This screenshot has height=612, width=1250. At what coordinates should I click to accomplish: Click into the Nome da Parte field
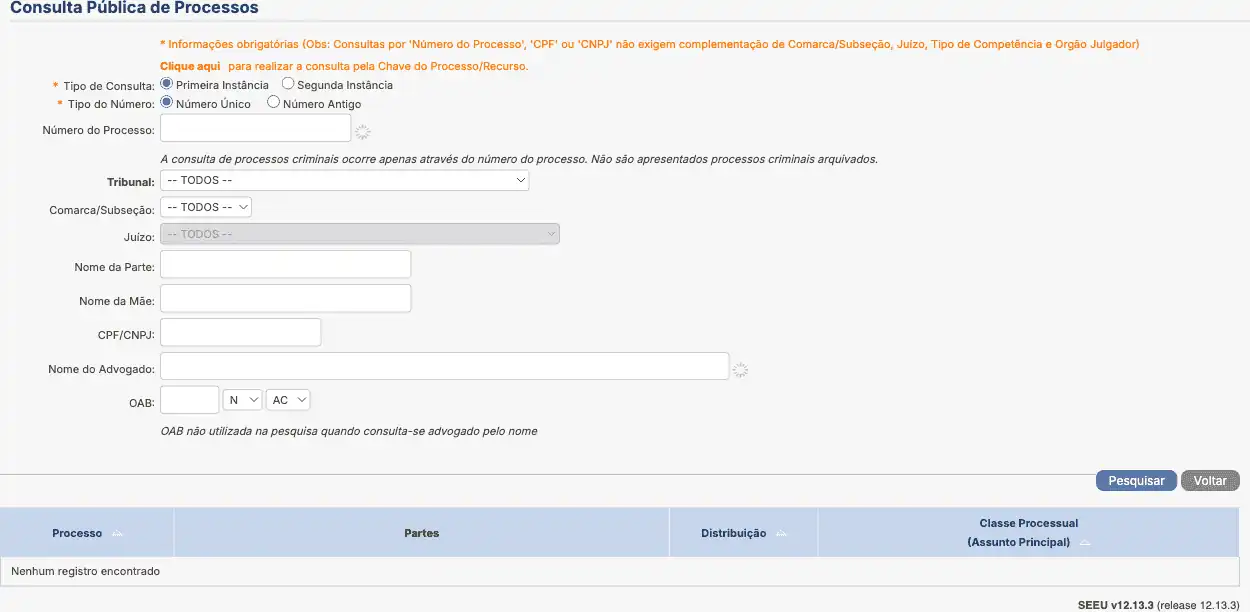coord(285,264)
